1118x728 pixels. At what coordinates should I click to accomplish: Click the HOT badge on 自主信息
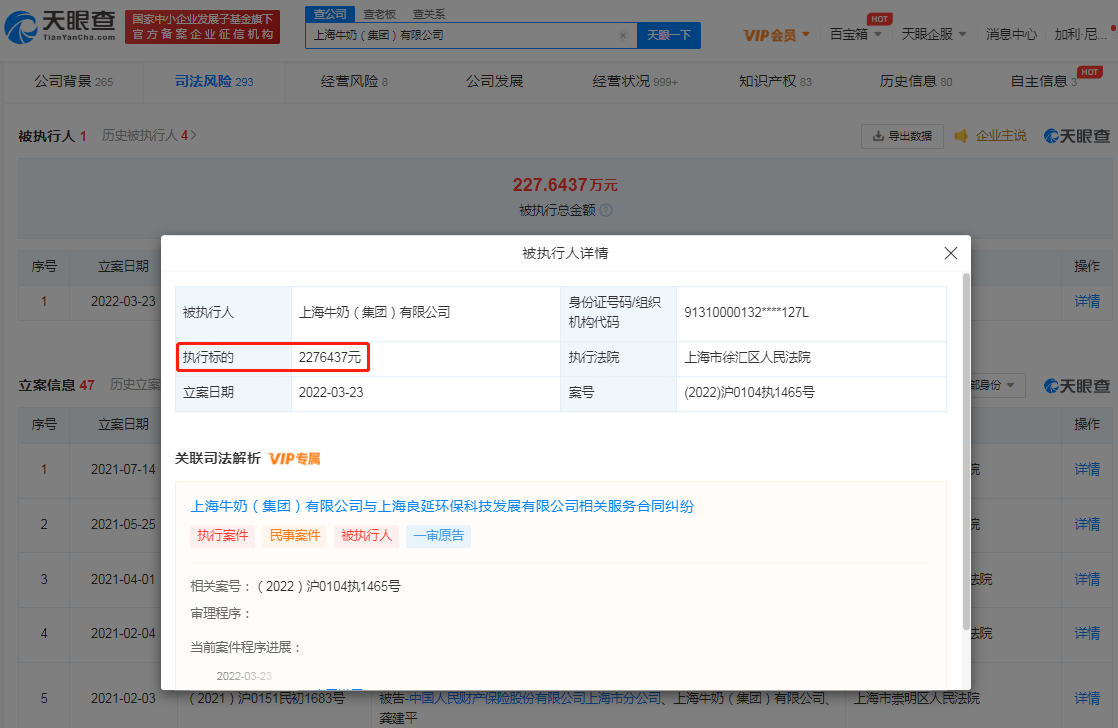[1089, 72]
